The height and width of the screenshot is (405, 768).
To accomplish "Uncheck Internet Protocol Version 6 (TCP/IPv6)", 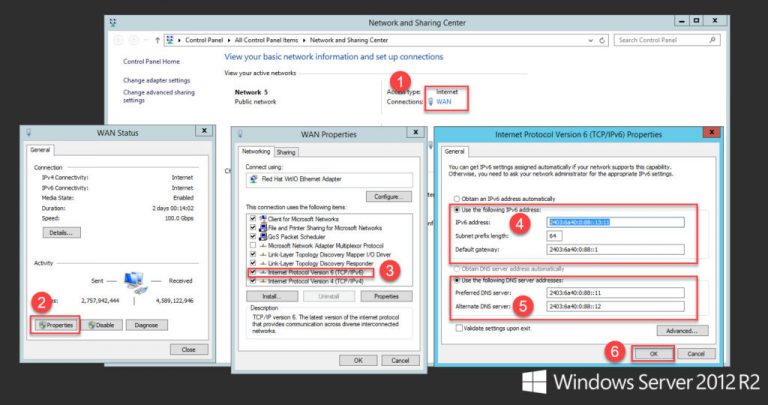I will 251,272.
